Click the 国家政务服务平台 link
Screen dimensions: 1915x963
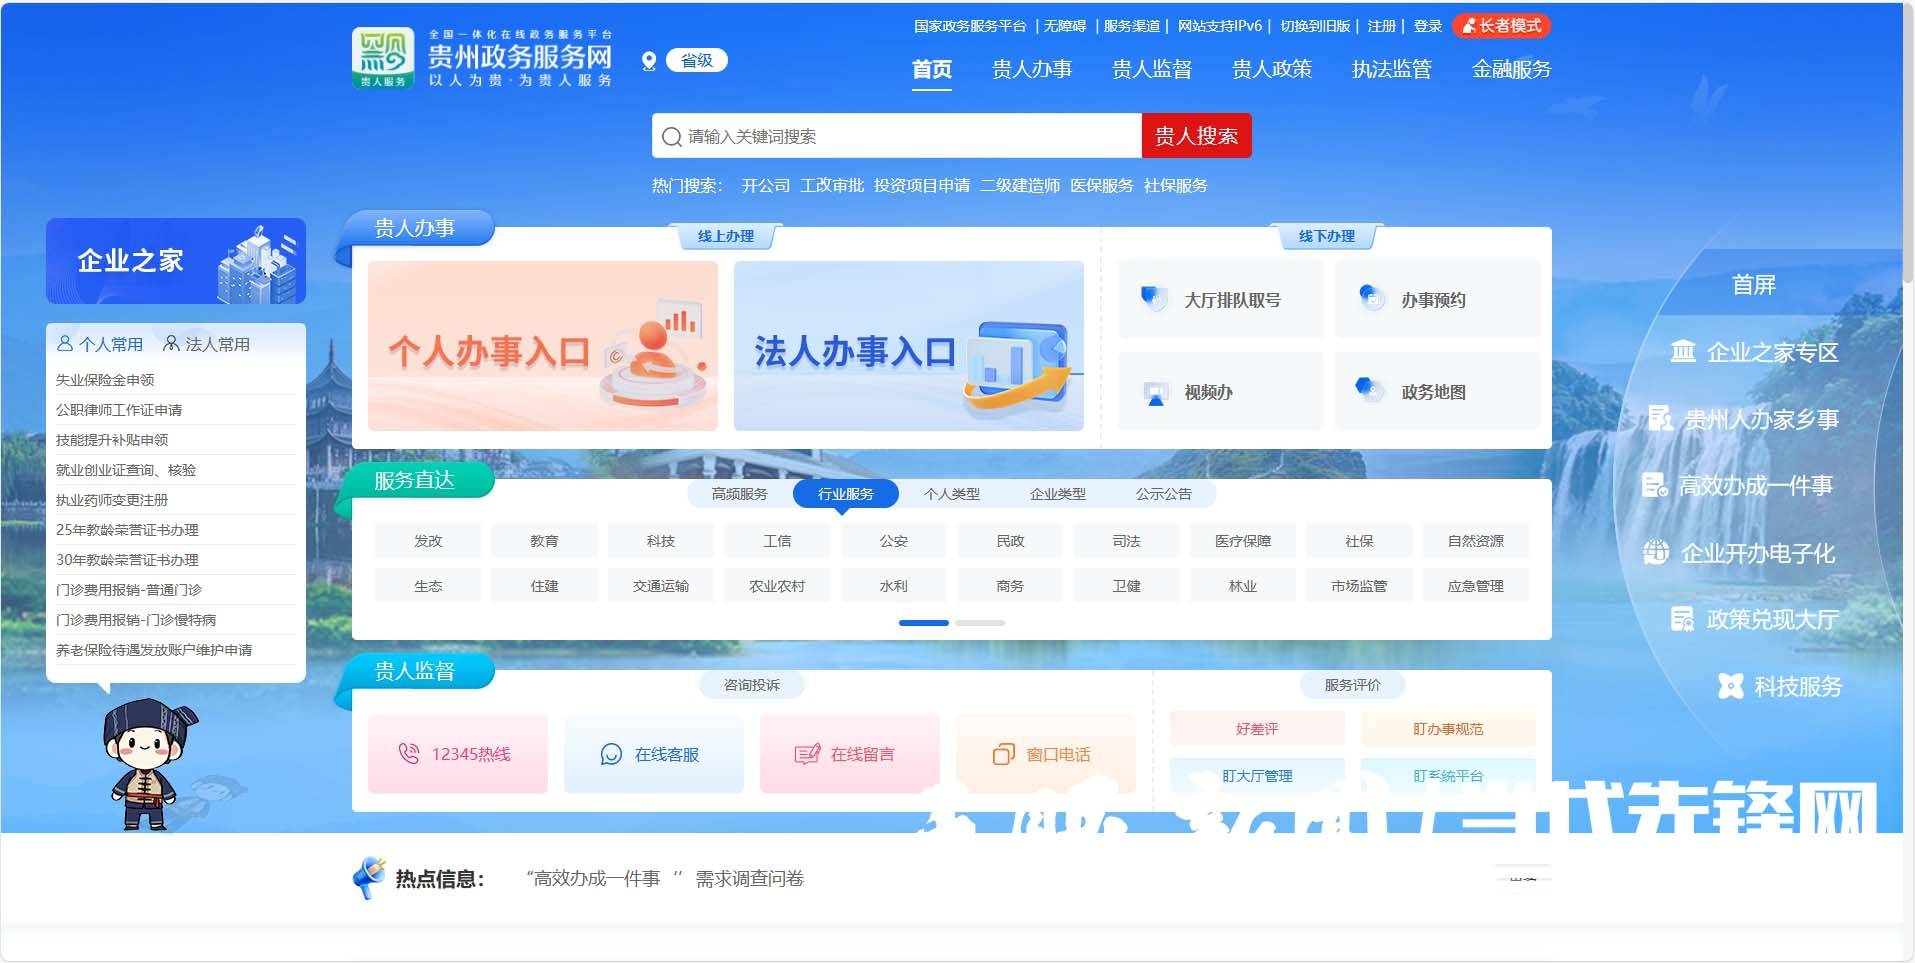pyautogui.click(x=970, y=26)
